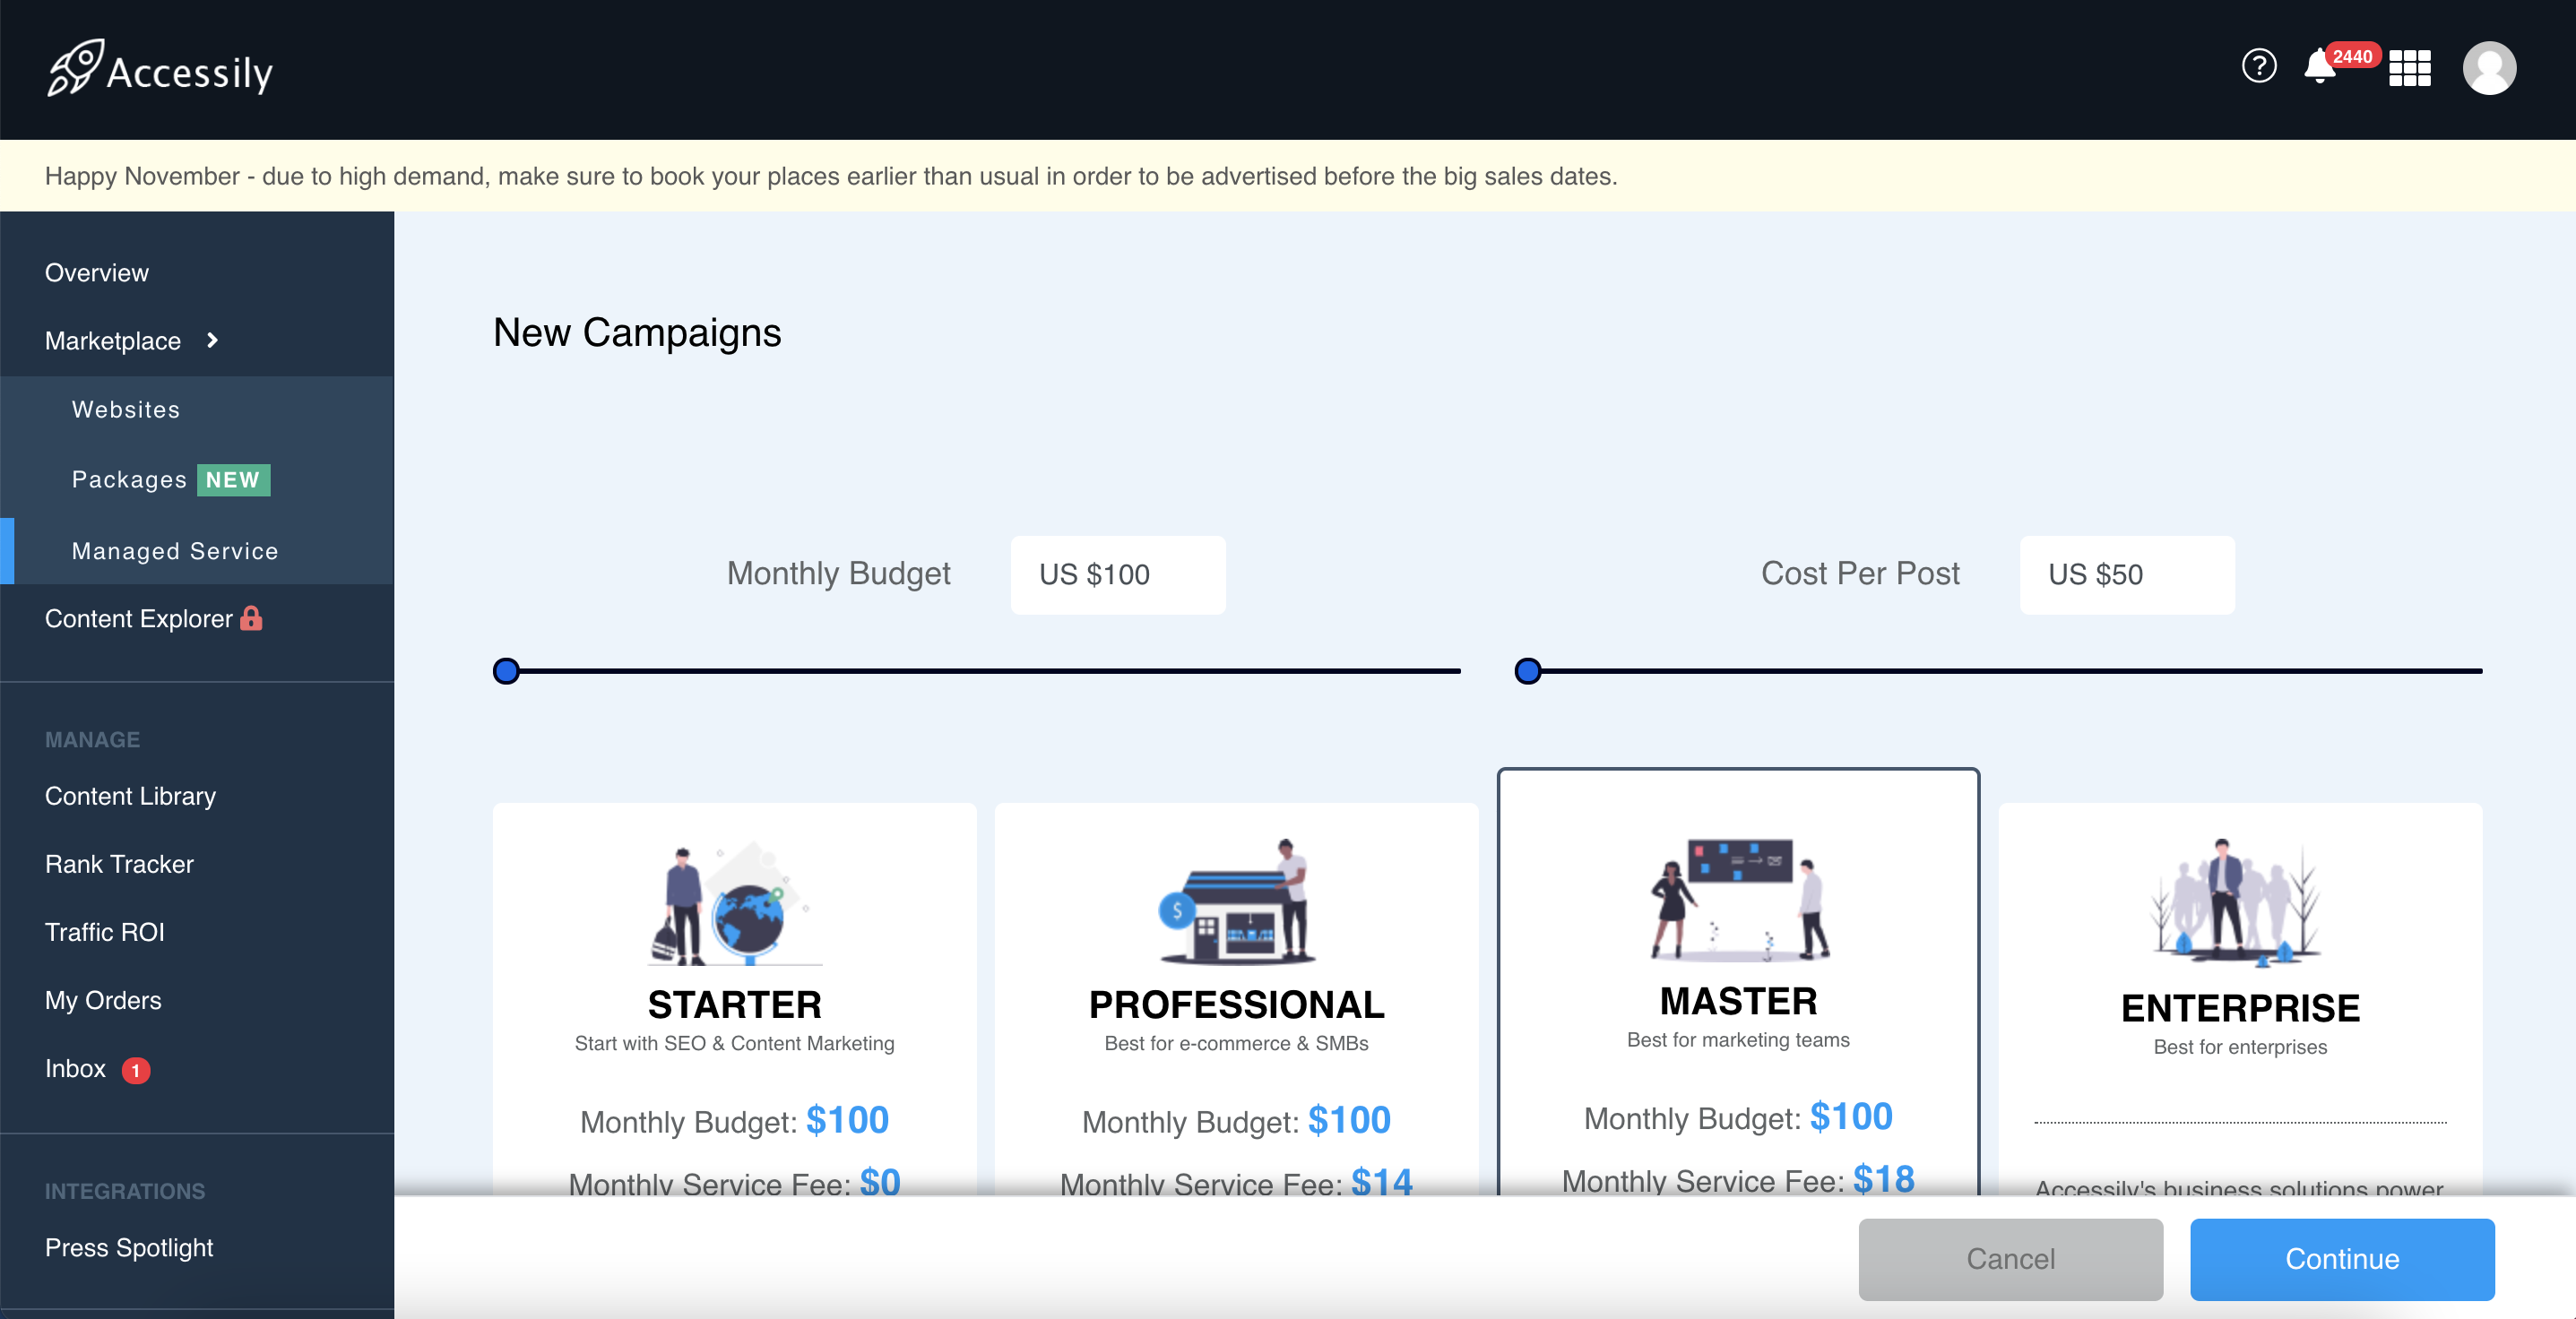Click Master's $18 monthly service fee
Image resolution: width=2576 pixels, height=1319 pixels.
tap(1883, 1180)
